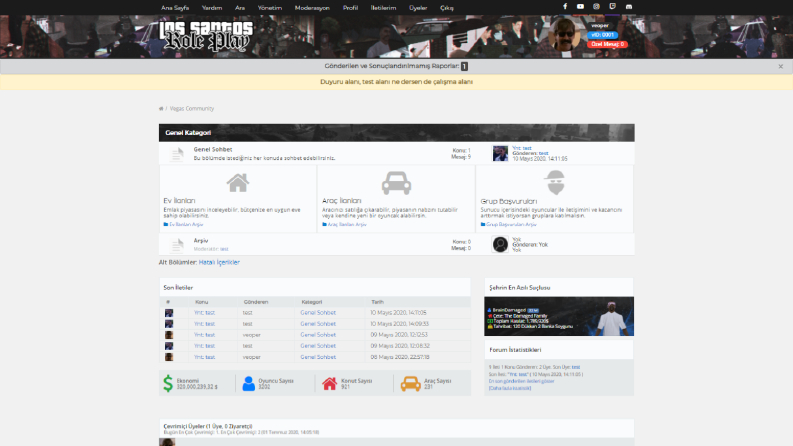Viewport: 793px width, 446px height.
Task: Open the Yönetim menu item
Action: pos(270,8)
